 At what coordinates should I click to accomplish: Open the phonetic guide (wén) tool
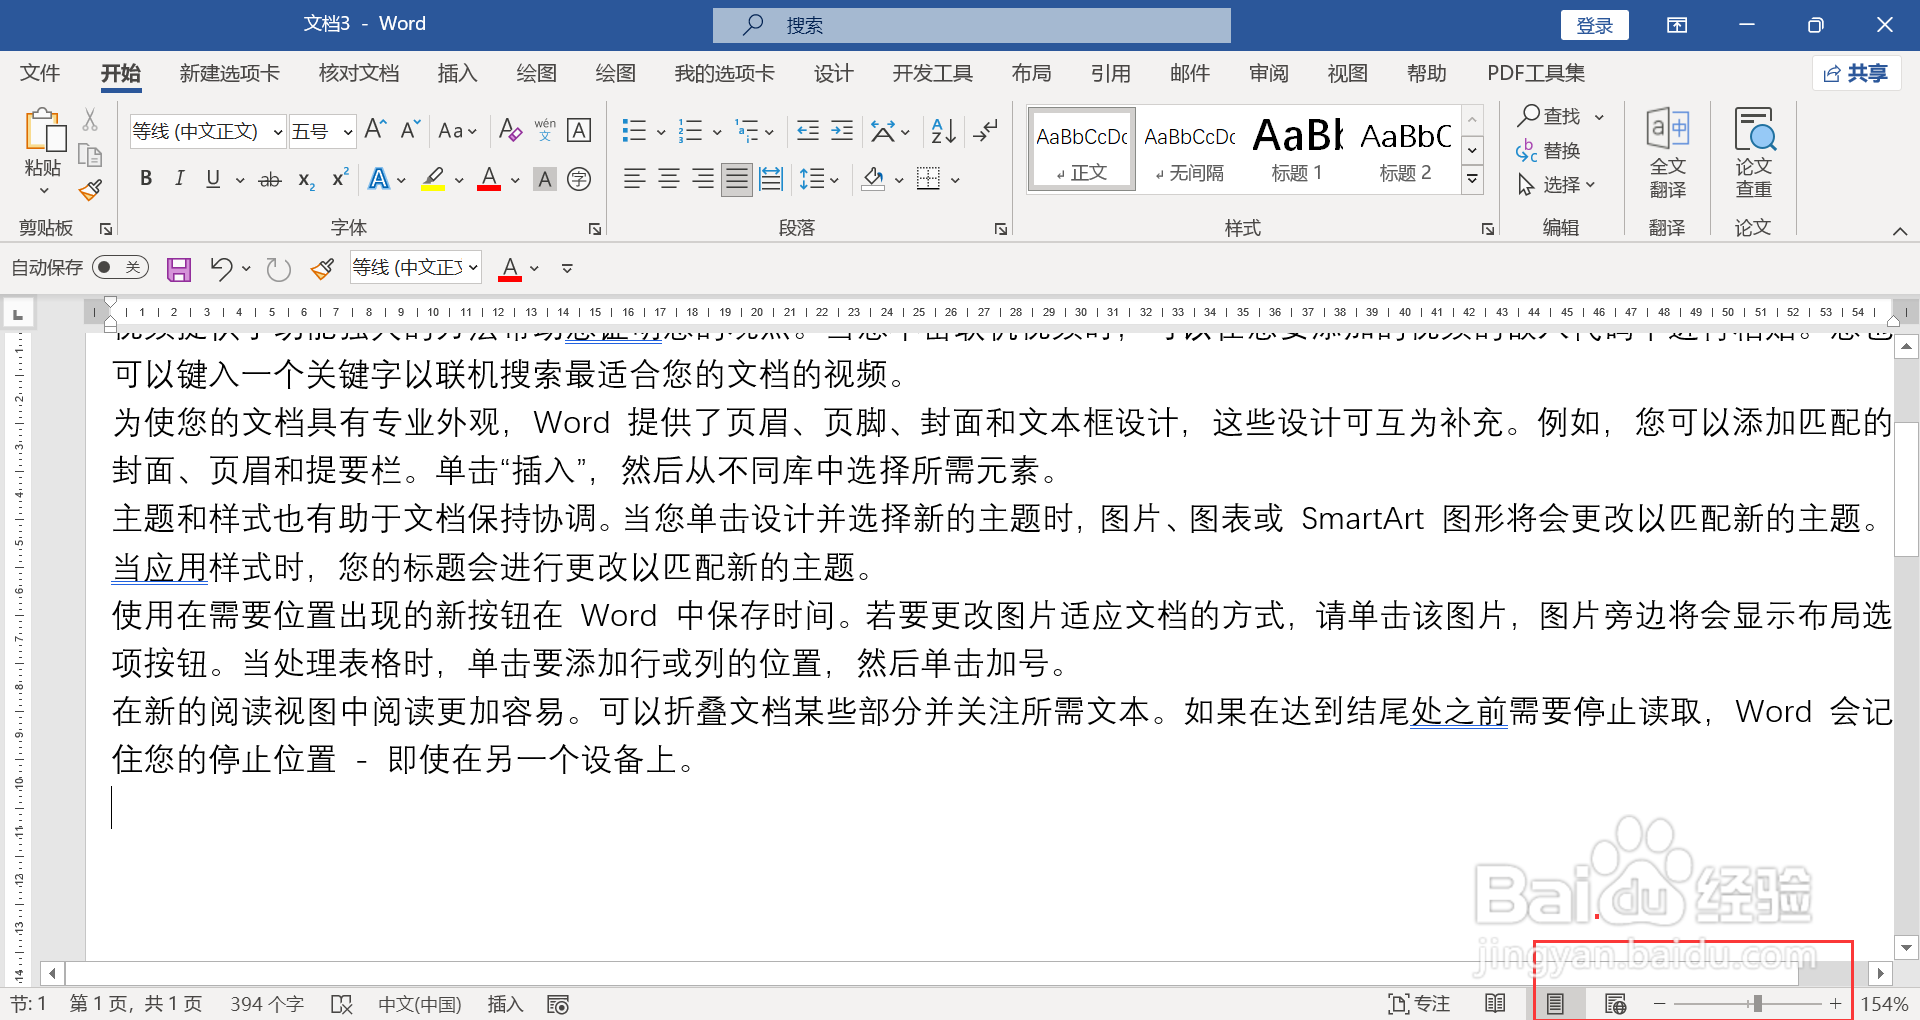[545, 130]
